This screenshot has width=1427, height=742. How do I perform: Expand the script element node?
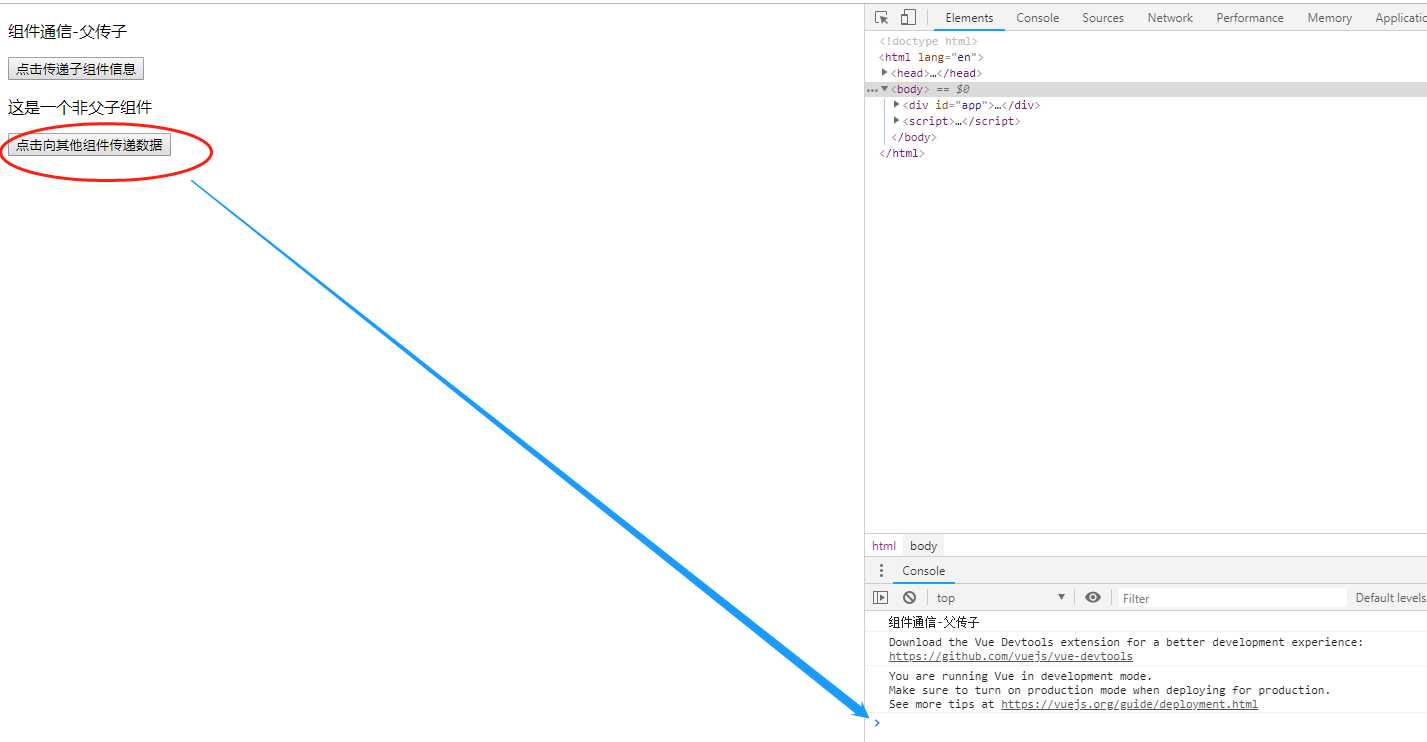coord(897,121)
